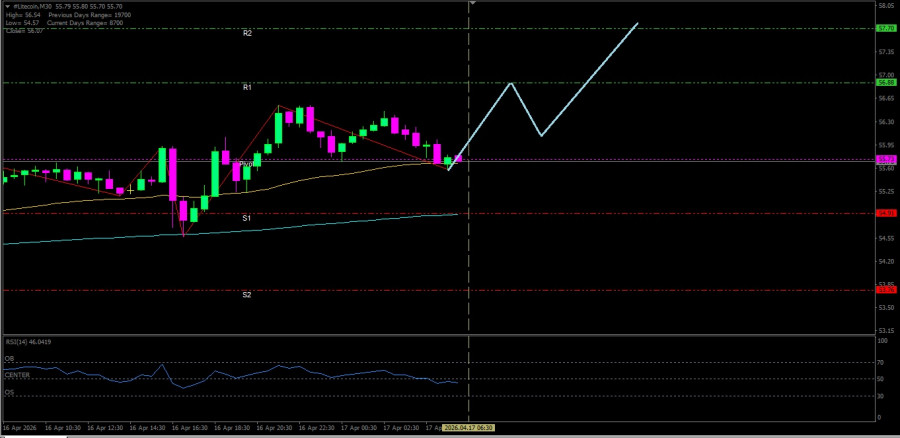
Task: Select the green 56.88 price tag
Action: [886, 83]
